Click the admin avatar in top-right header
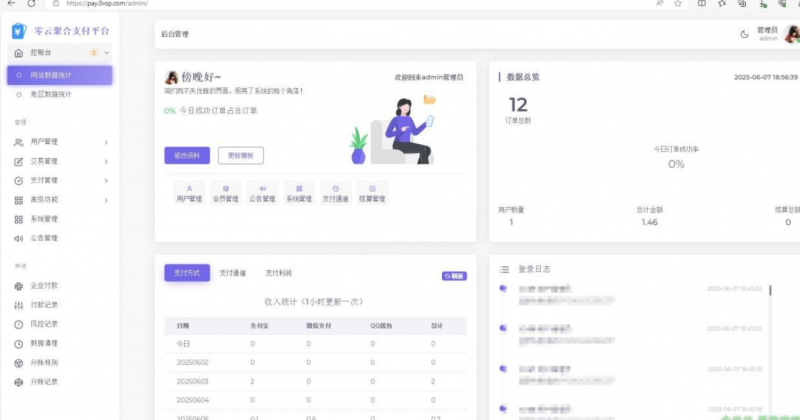Screen dimensions: 800x420 (x=789, y=33)
